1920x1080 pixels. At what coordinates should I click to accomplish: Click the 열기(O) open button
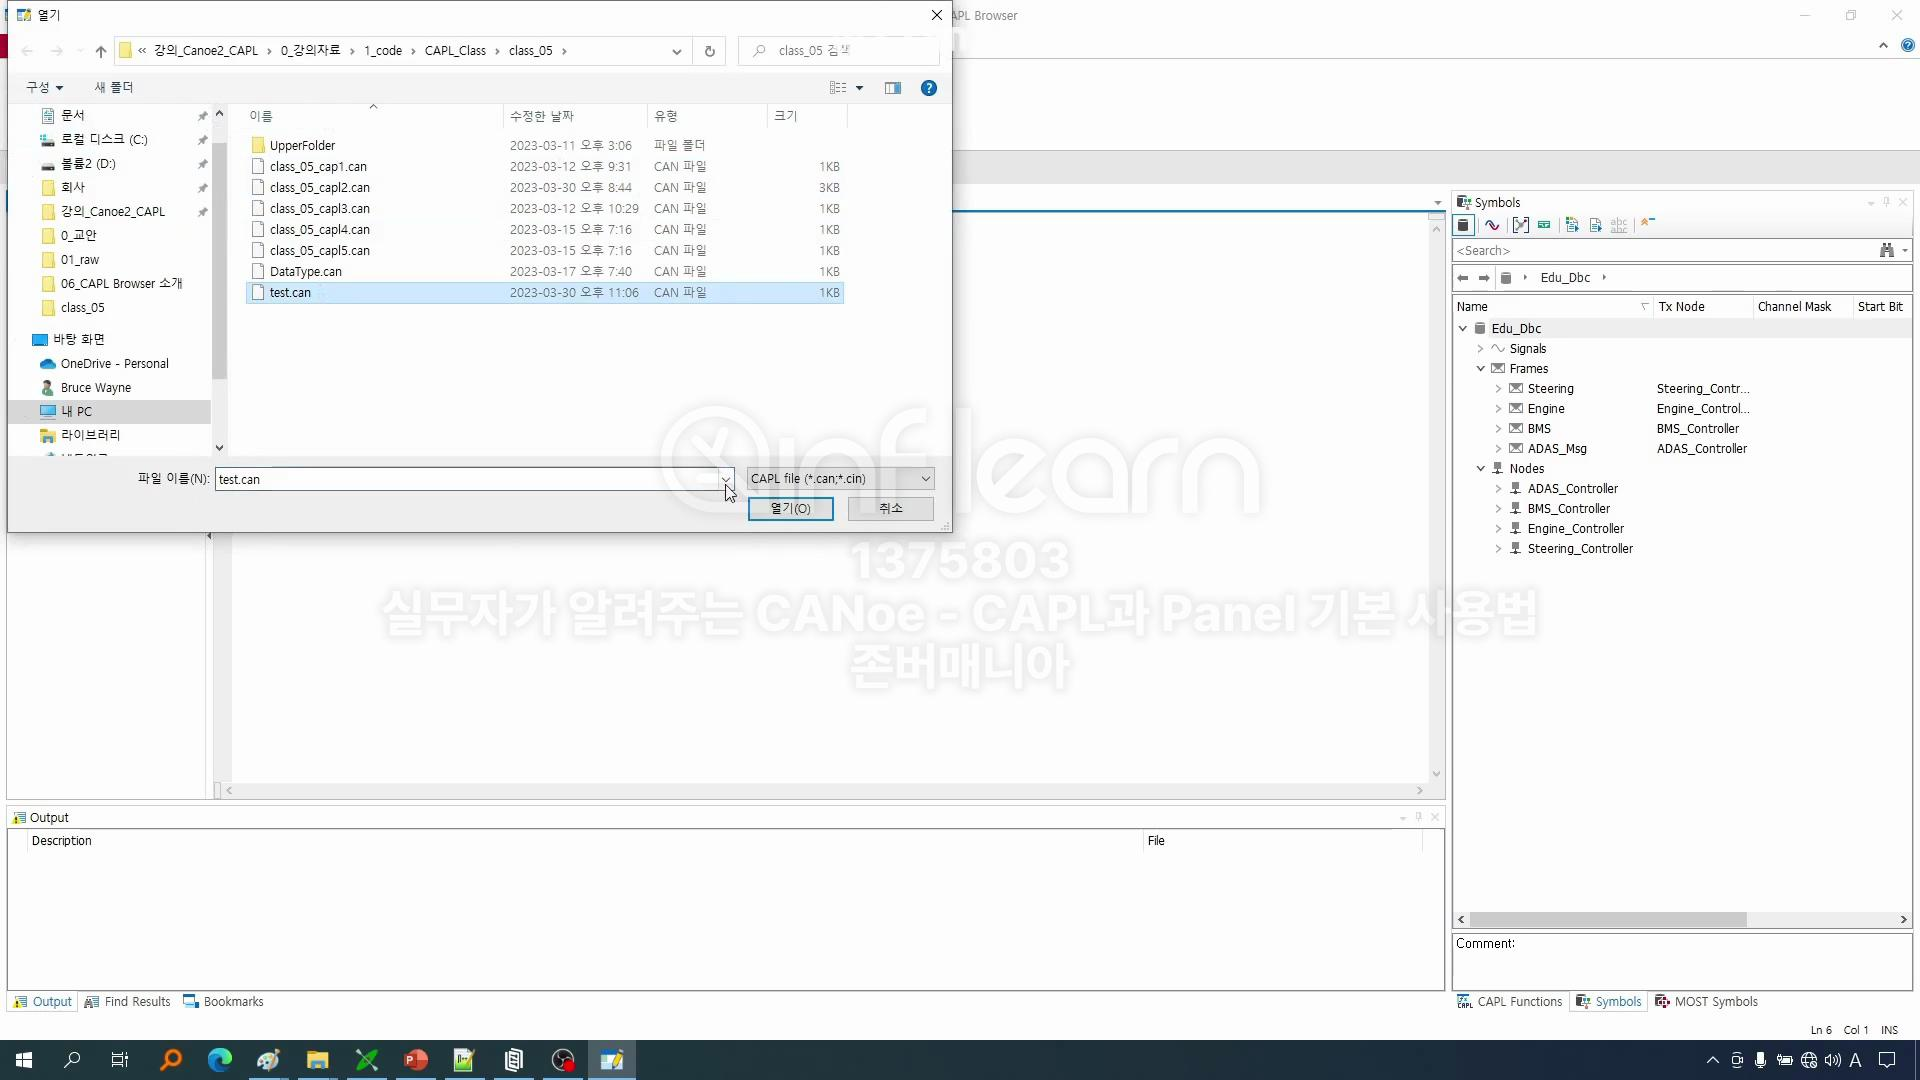coord(790,509)
